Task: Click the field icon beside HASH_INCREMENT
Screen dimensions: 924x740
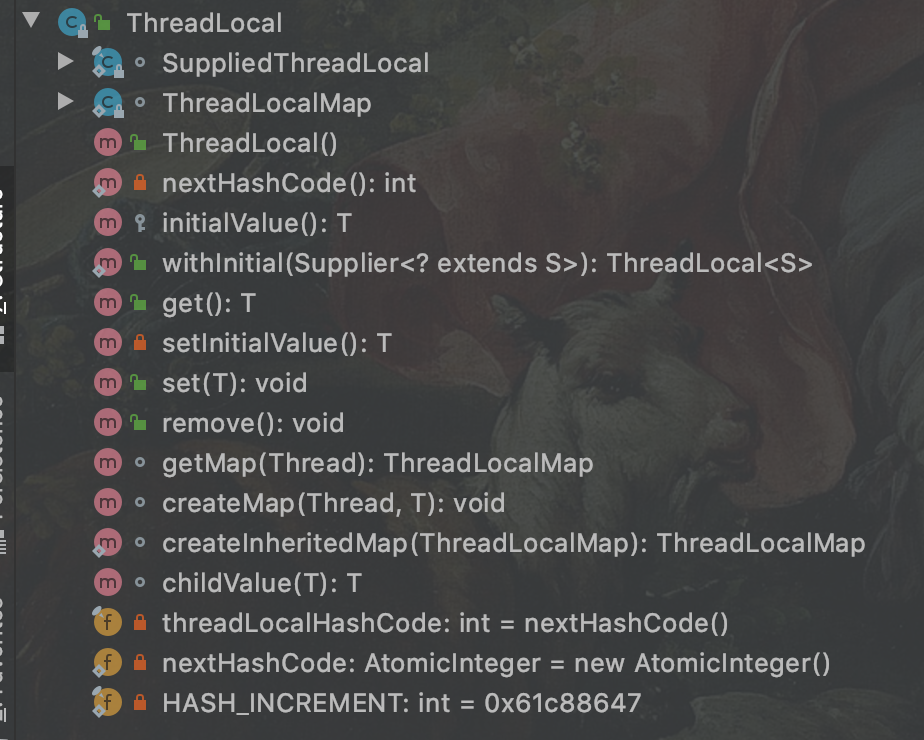Action: 108,702
